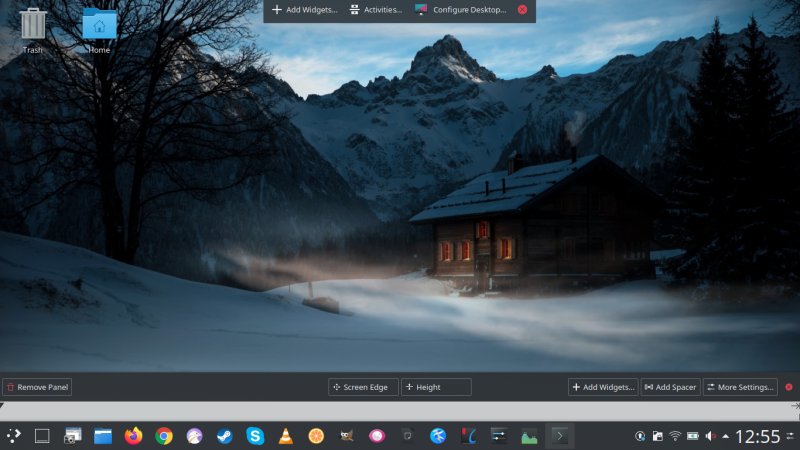This screenshot has width=800, height=450.
Task: Open the red and blue curve app icon
Action: click(x=468, y=436)
